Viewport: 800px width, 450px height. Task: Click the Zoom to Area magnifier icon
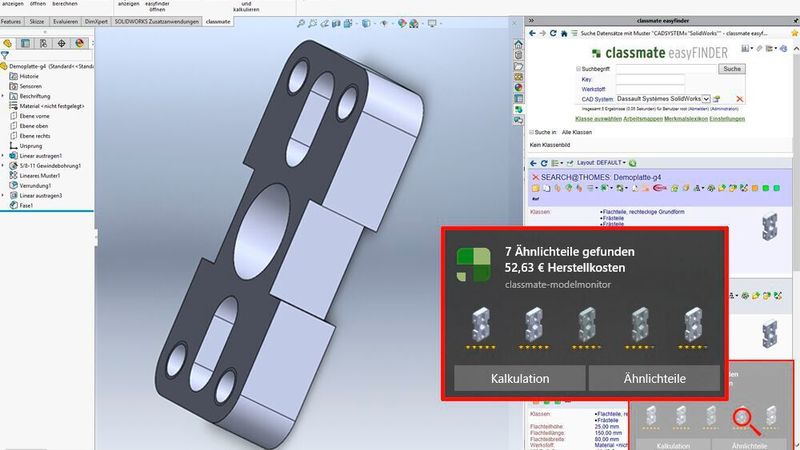(312, 23)
